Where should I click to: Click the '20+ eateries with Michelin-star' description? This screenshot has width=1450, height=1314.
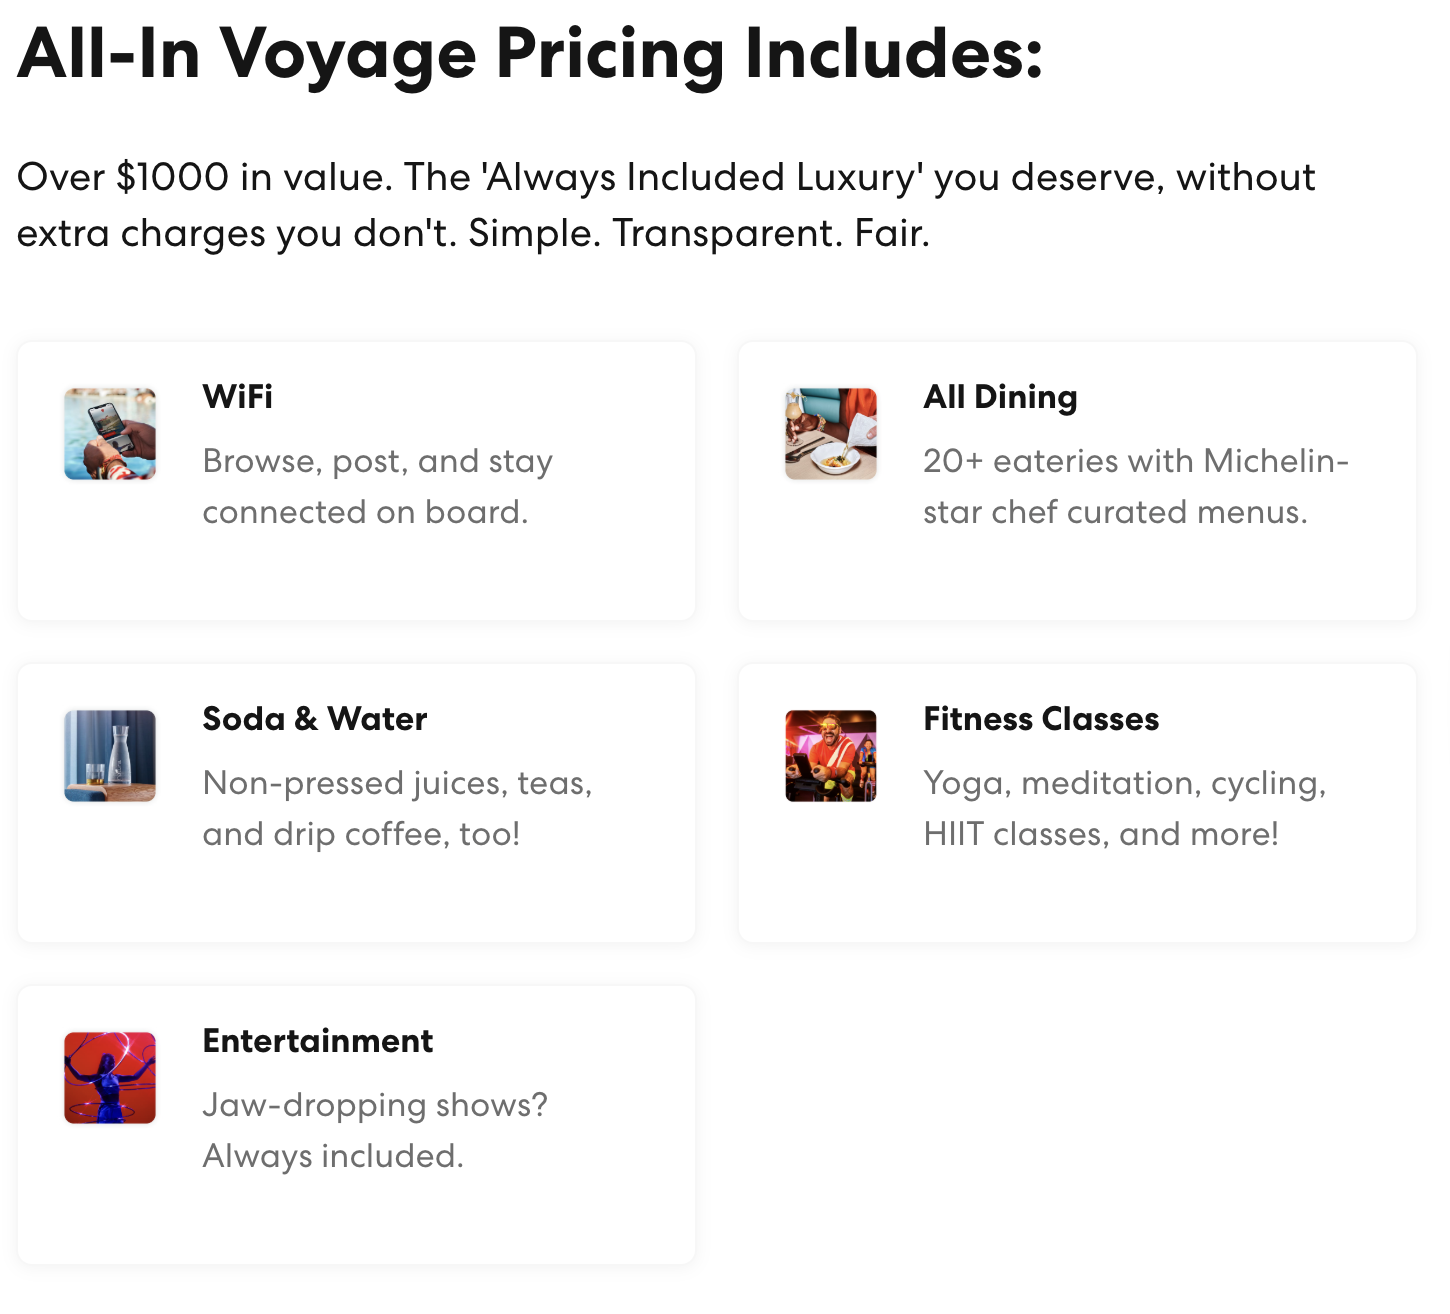(x=1135, y=487)
